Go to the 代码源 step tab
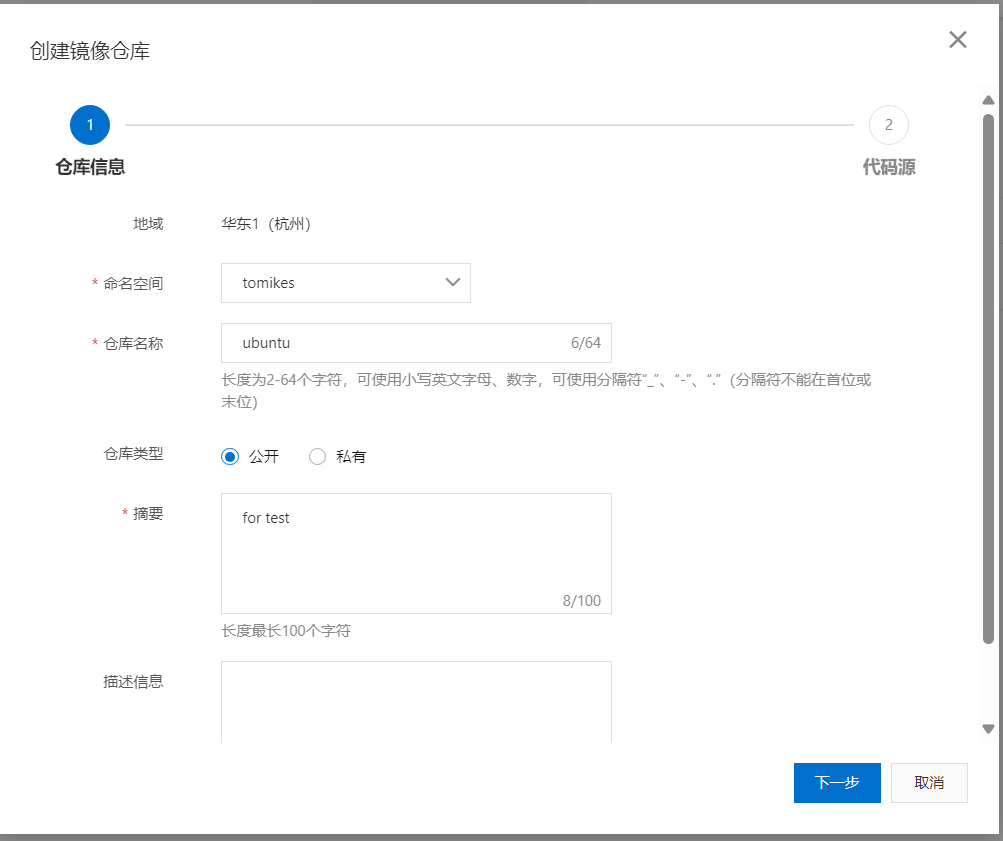This screenshot has width=1003, height=841. coord(888,167)
